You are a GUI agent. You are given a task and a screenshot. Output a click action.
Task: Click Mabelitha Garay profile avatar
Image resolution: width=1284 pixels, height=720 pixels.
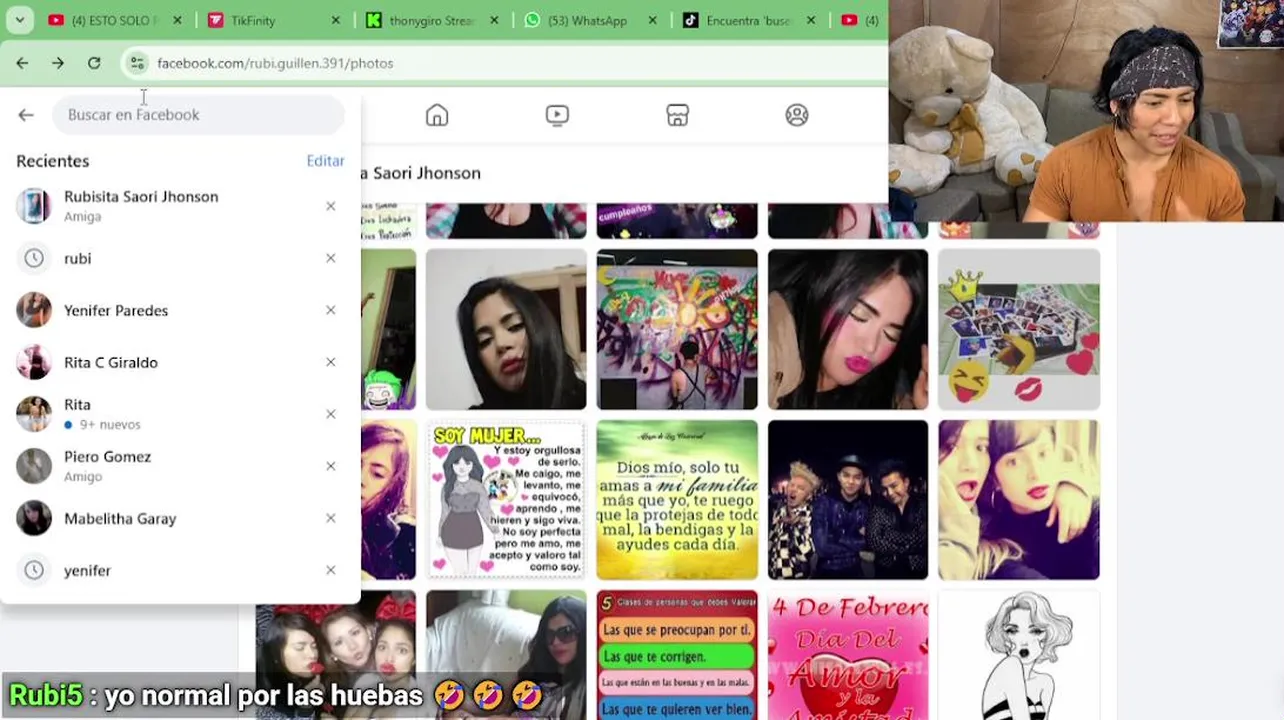click(34, 518)
